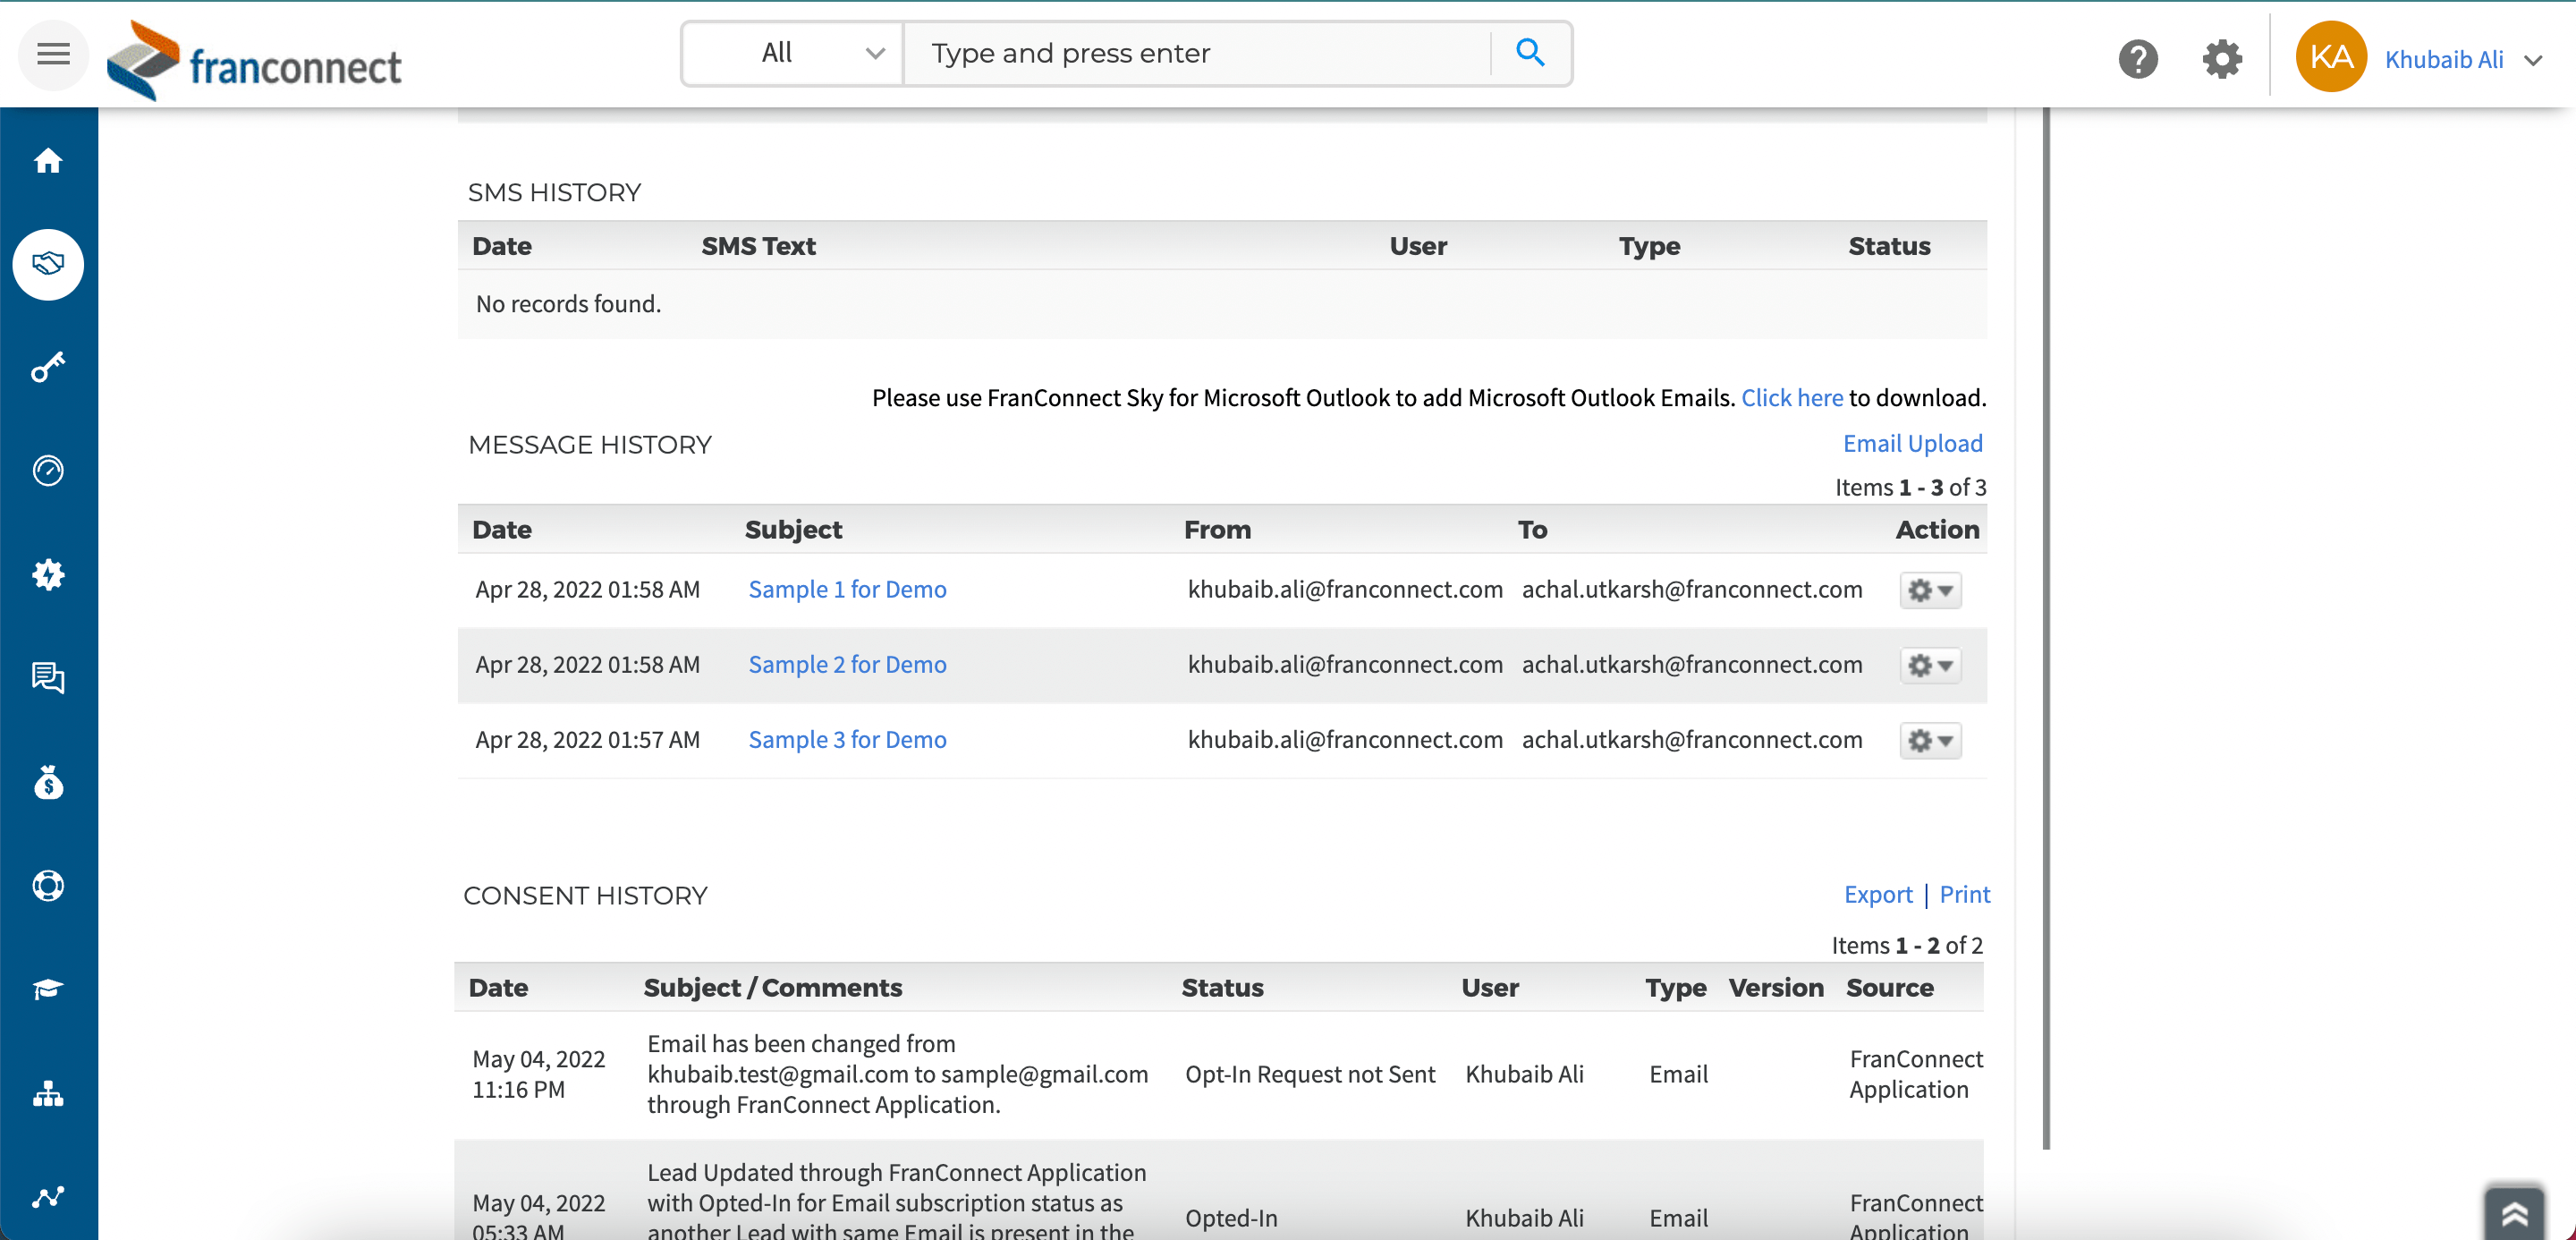Go to Home in sidebar

coord(48,160)
